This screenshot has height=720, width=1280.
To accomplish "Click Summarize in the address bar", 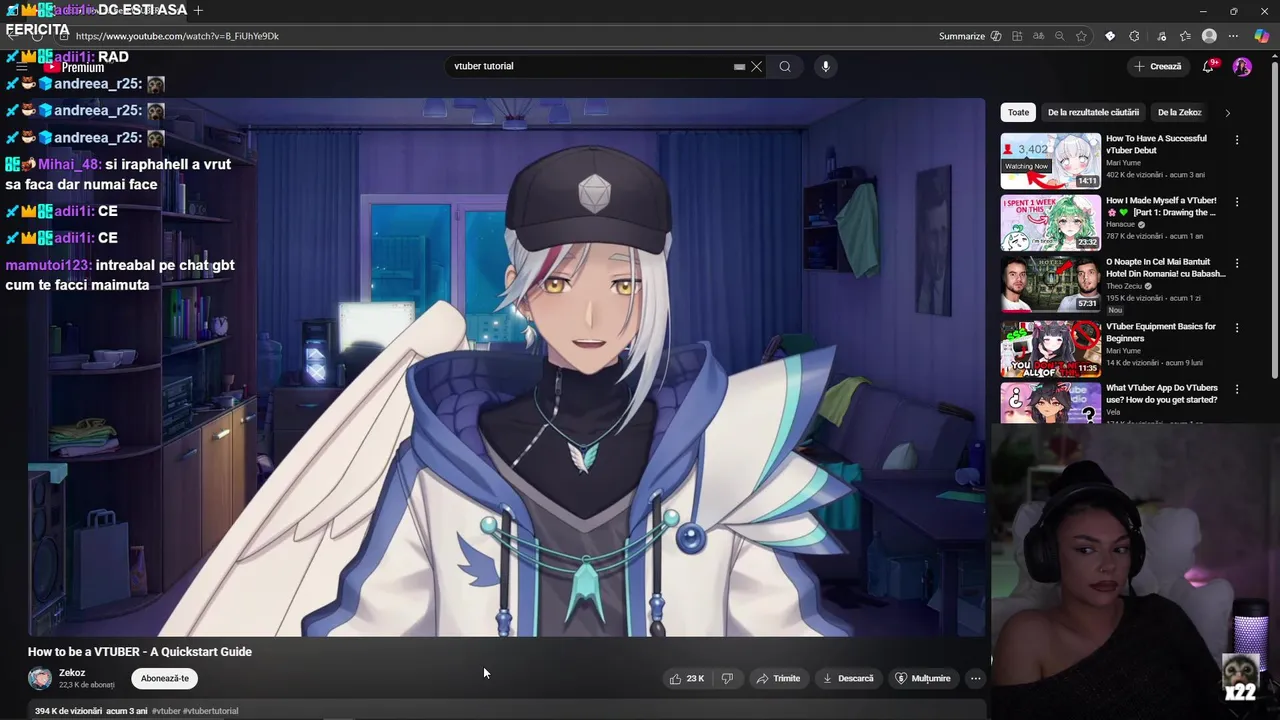I will click(x=969, y=36).
